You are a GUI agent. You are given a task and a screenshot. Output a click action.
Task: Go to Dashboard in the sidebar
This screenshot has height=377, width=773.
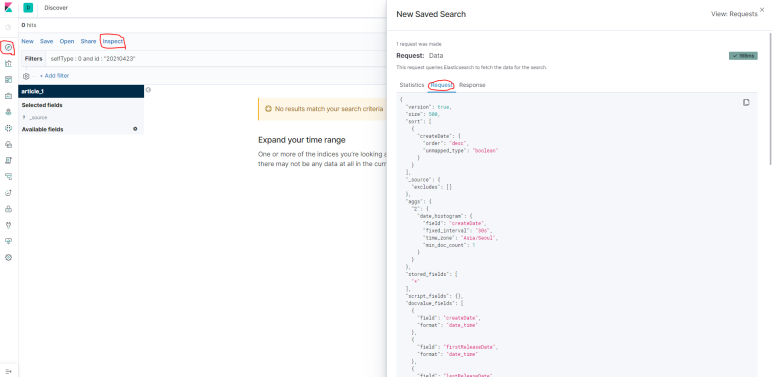8,80
